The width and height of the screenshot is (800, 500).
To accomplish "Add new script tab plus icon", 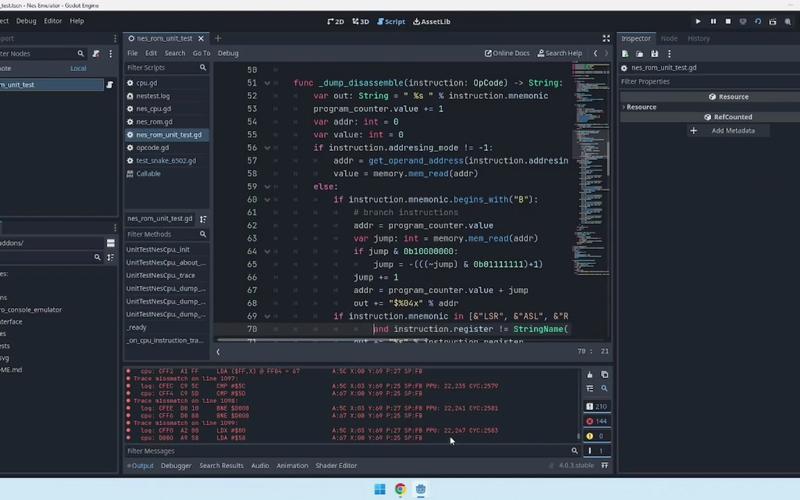I will [x=218, y=38].
